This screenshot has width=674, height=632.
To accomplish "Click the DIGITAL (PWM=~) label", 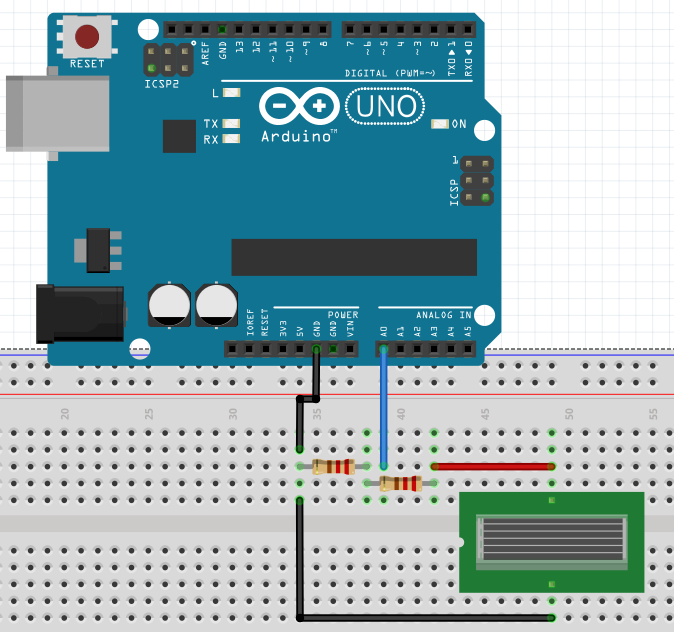I will (x=390, y=73).
